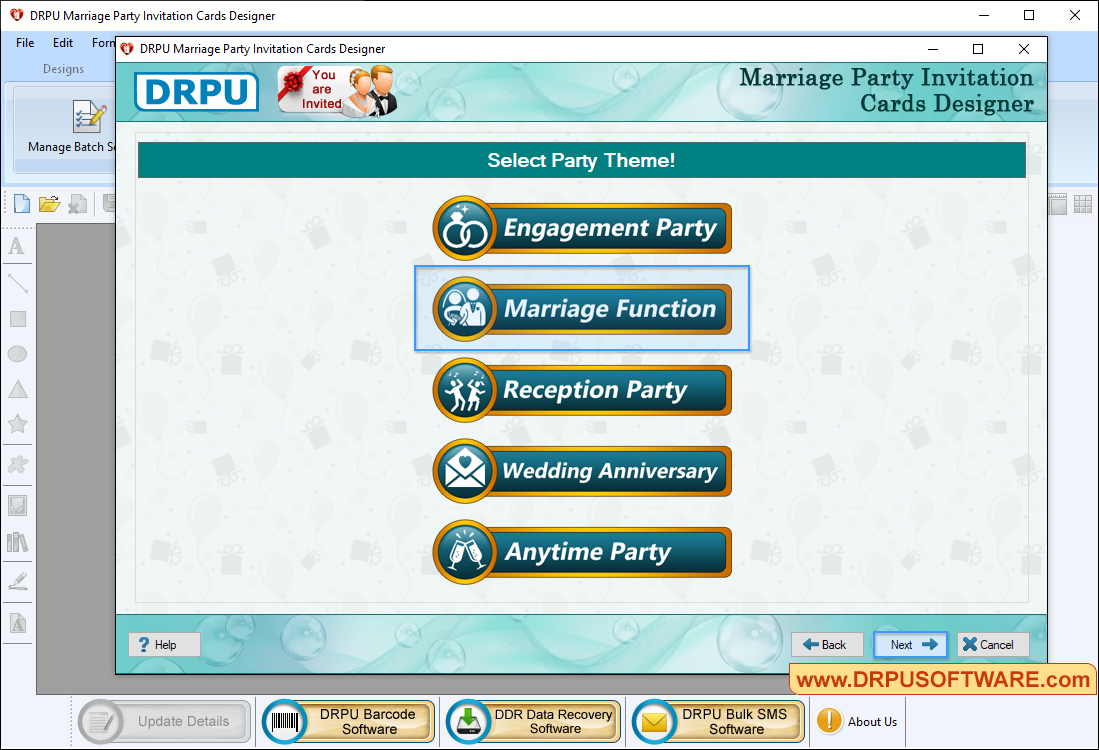
Task: Open the File menu
Action: click(24, 43)
